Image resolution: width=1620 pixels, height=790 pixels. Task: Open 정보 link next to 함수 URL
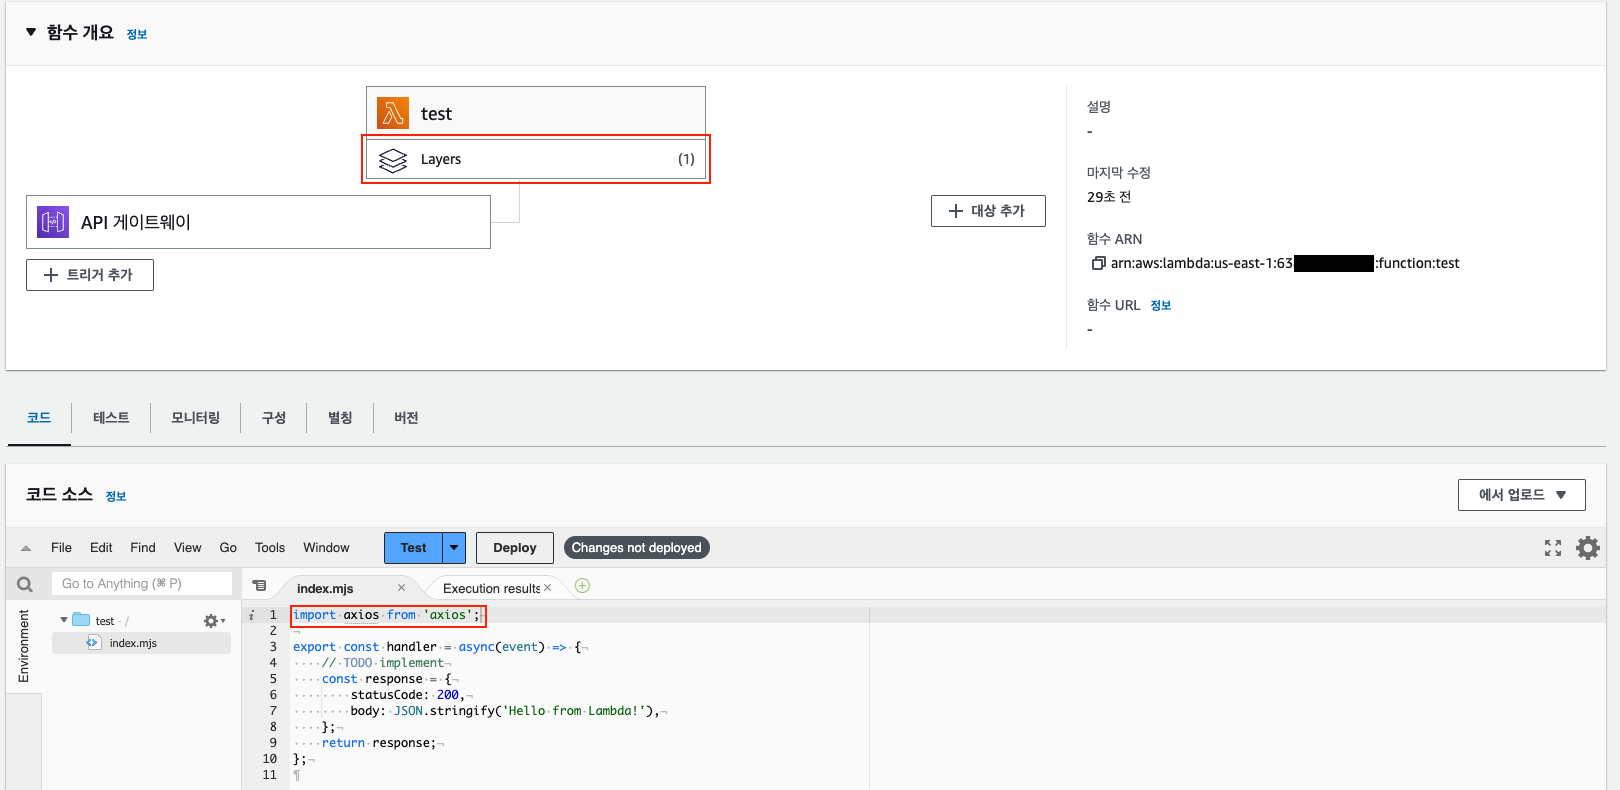[1161, 306]
